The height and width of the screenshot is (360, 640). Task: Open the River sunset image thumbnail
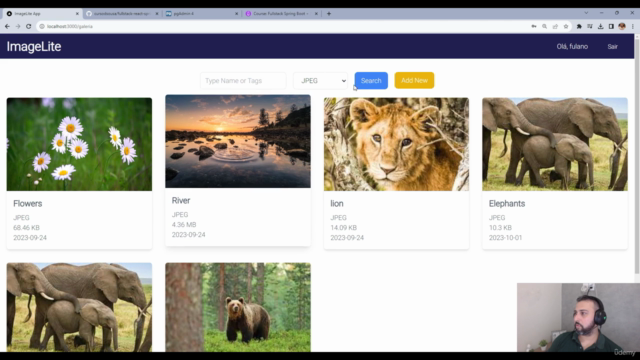[238, 141]
